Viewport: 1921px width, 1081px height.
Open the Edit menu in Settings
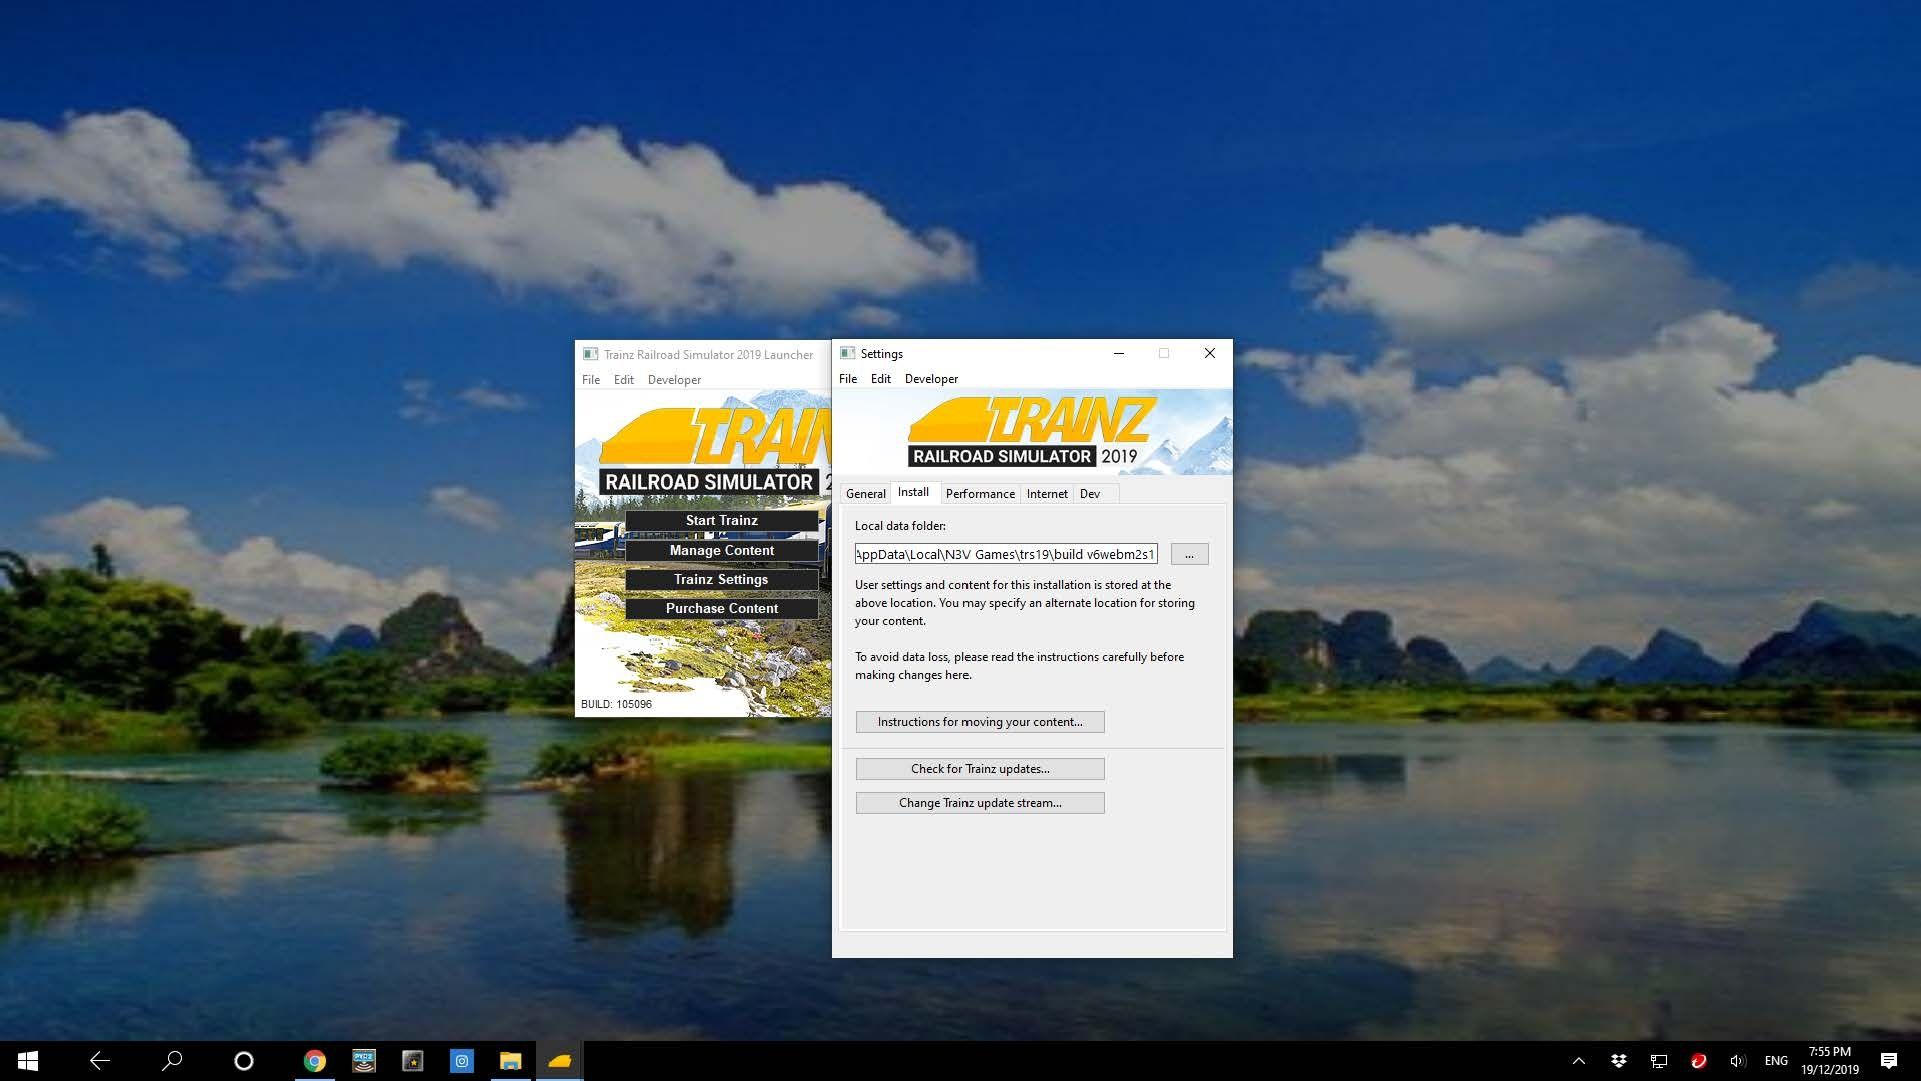[880, 379]
